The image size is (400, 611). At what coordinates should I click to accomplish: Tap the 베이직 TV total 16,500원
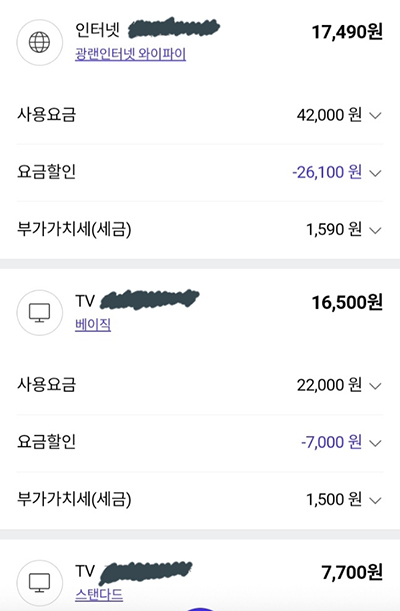(347, 302)
